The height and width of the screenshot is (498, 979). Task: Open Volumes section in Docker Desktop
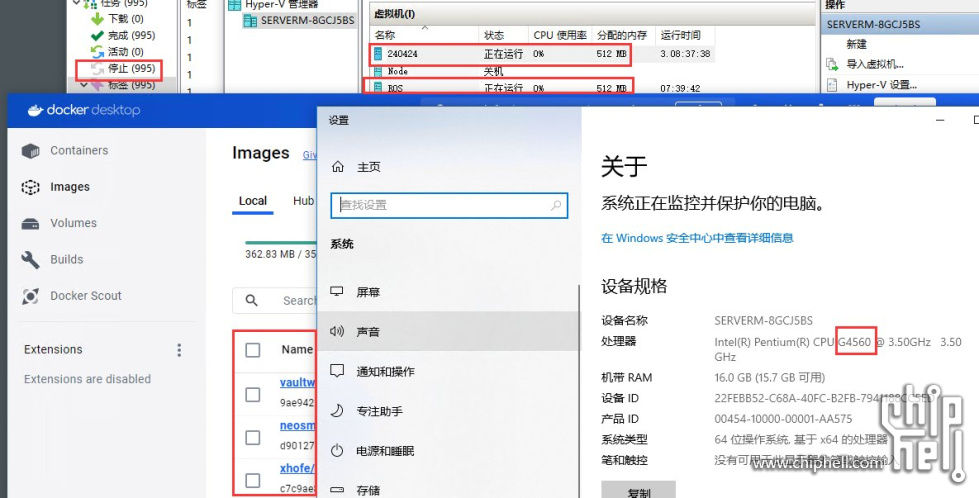pos(59,223)
